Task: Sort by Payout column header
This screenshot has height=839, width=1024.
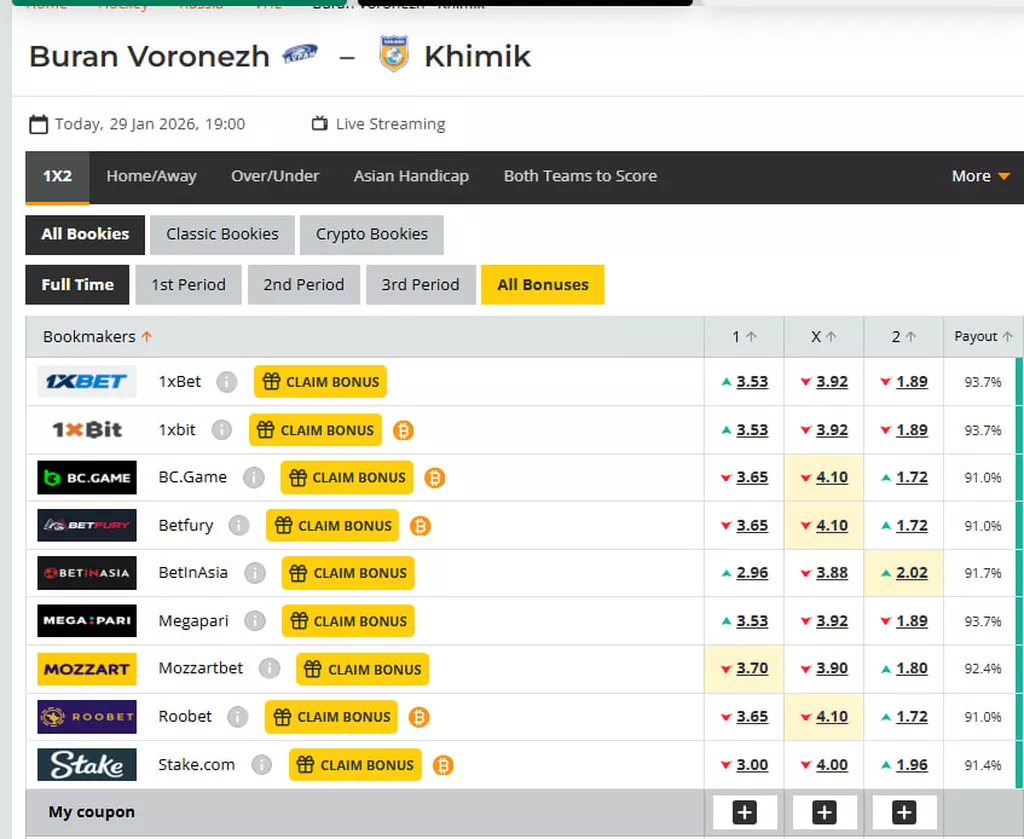Action: tap(982, 337)
